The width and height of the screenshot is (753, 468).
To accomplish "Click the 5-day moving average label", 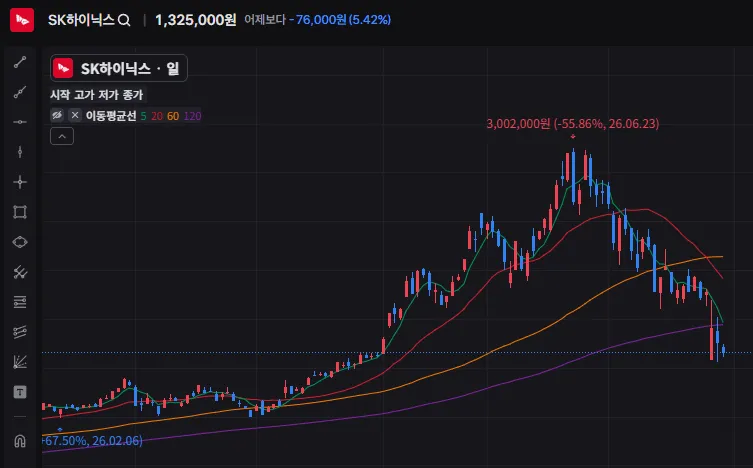I will tap(143, 116).
